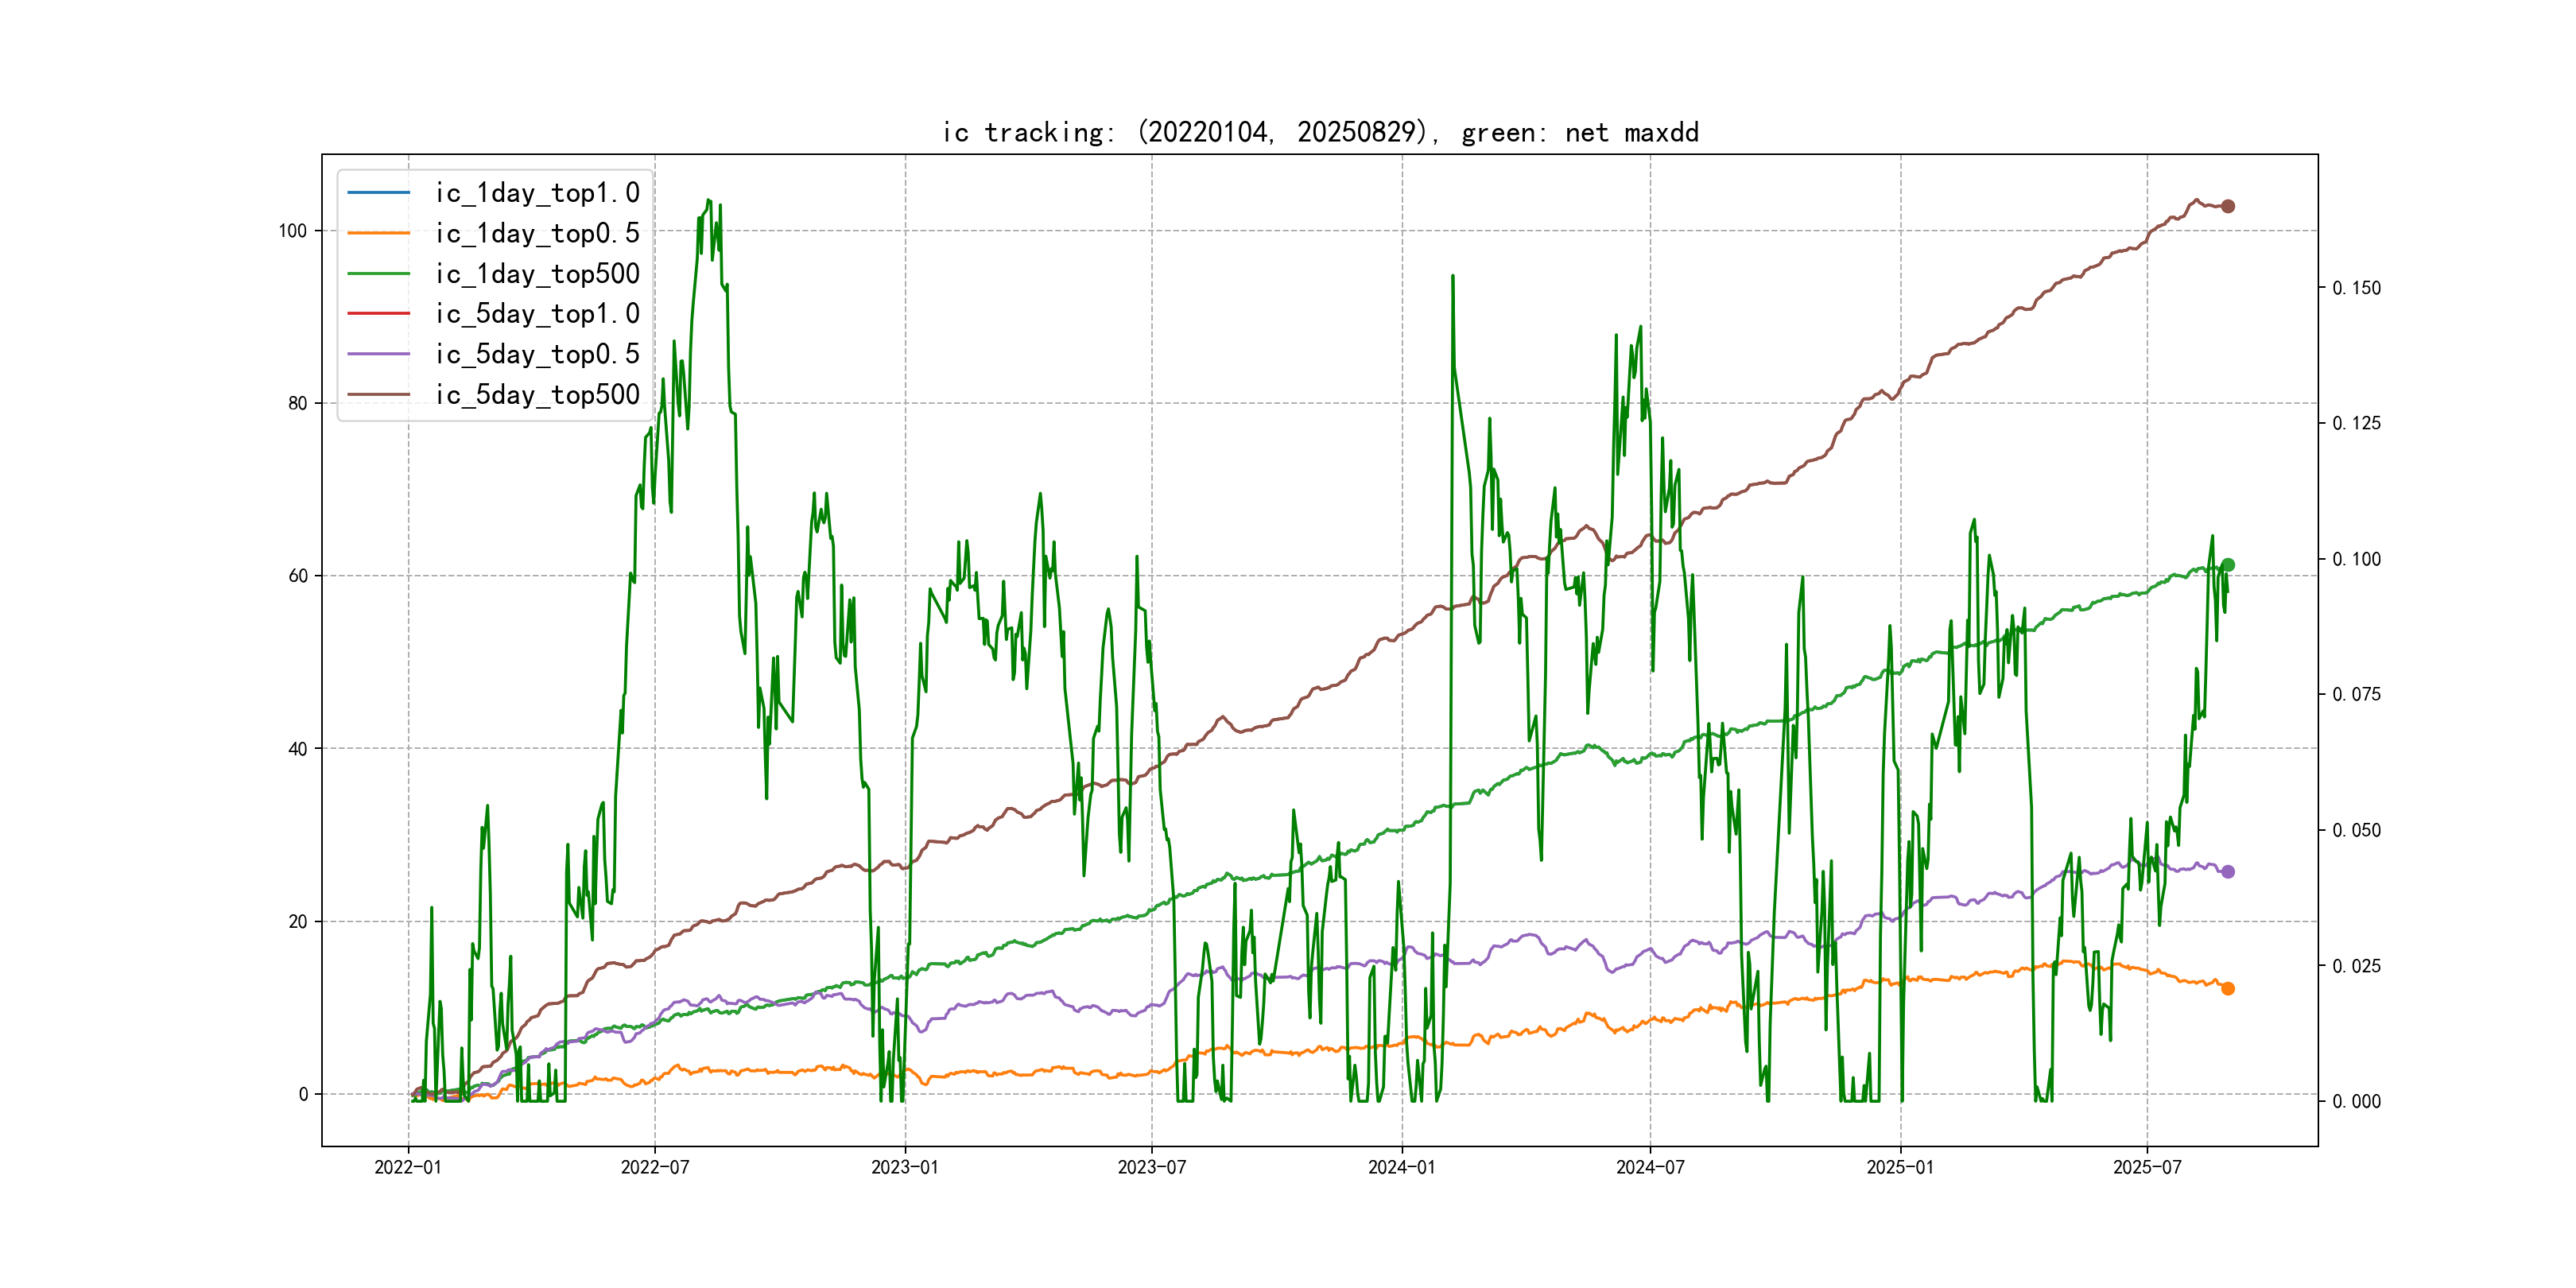Click the ic_1day_top0.5 legend label
Image resolution: width=2576 pixels, height=1288 pixels.
pyautogui.click(x=537, y=233)
